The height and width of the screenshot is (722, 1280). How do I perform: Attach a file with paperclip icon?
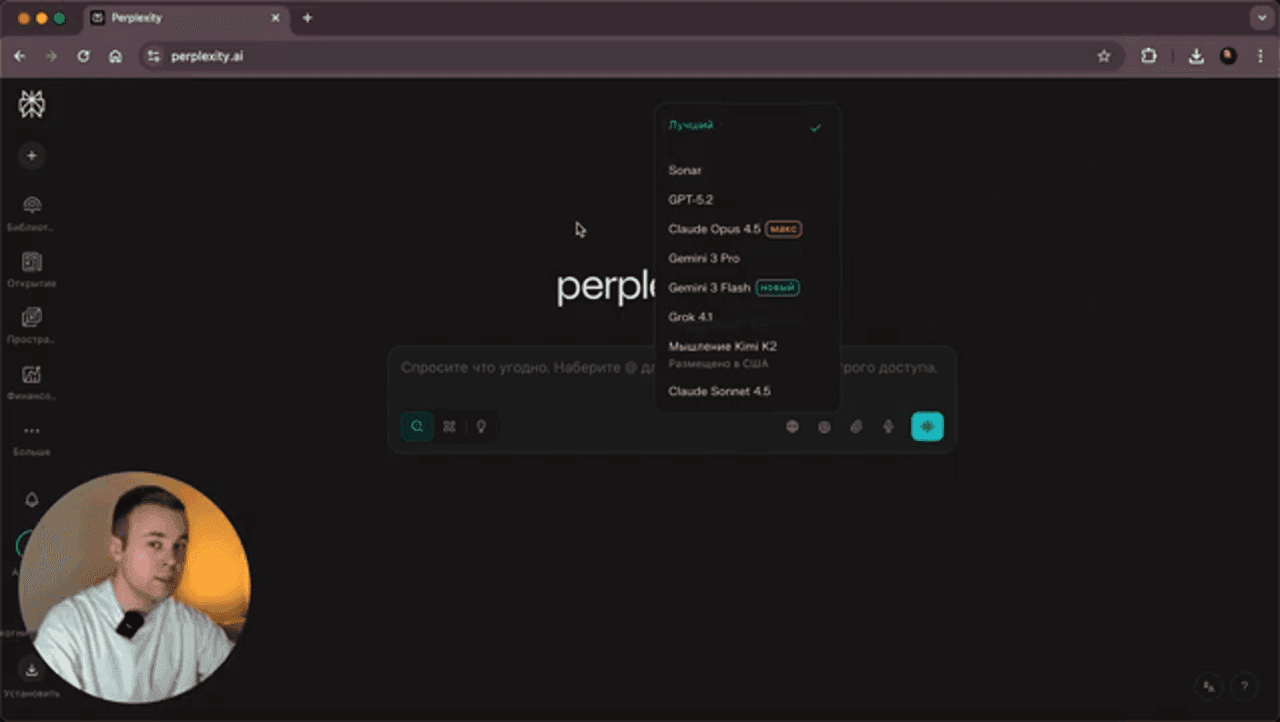click(856, 427)
